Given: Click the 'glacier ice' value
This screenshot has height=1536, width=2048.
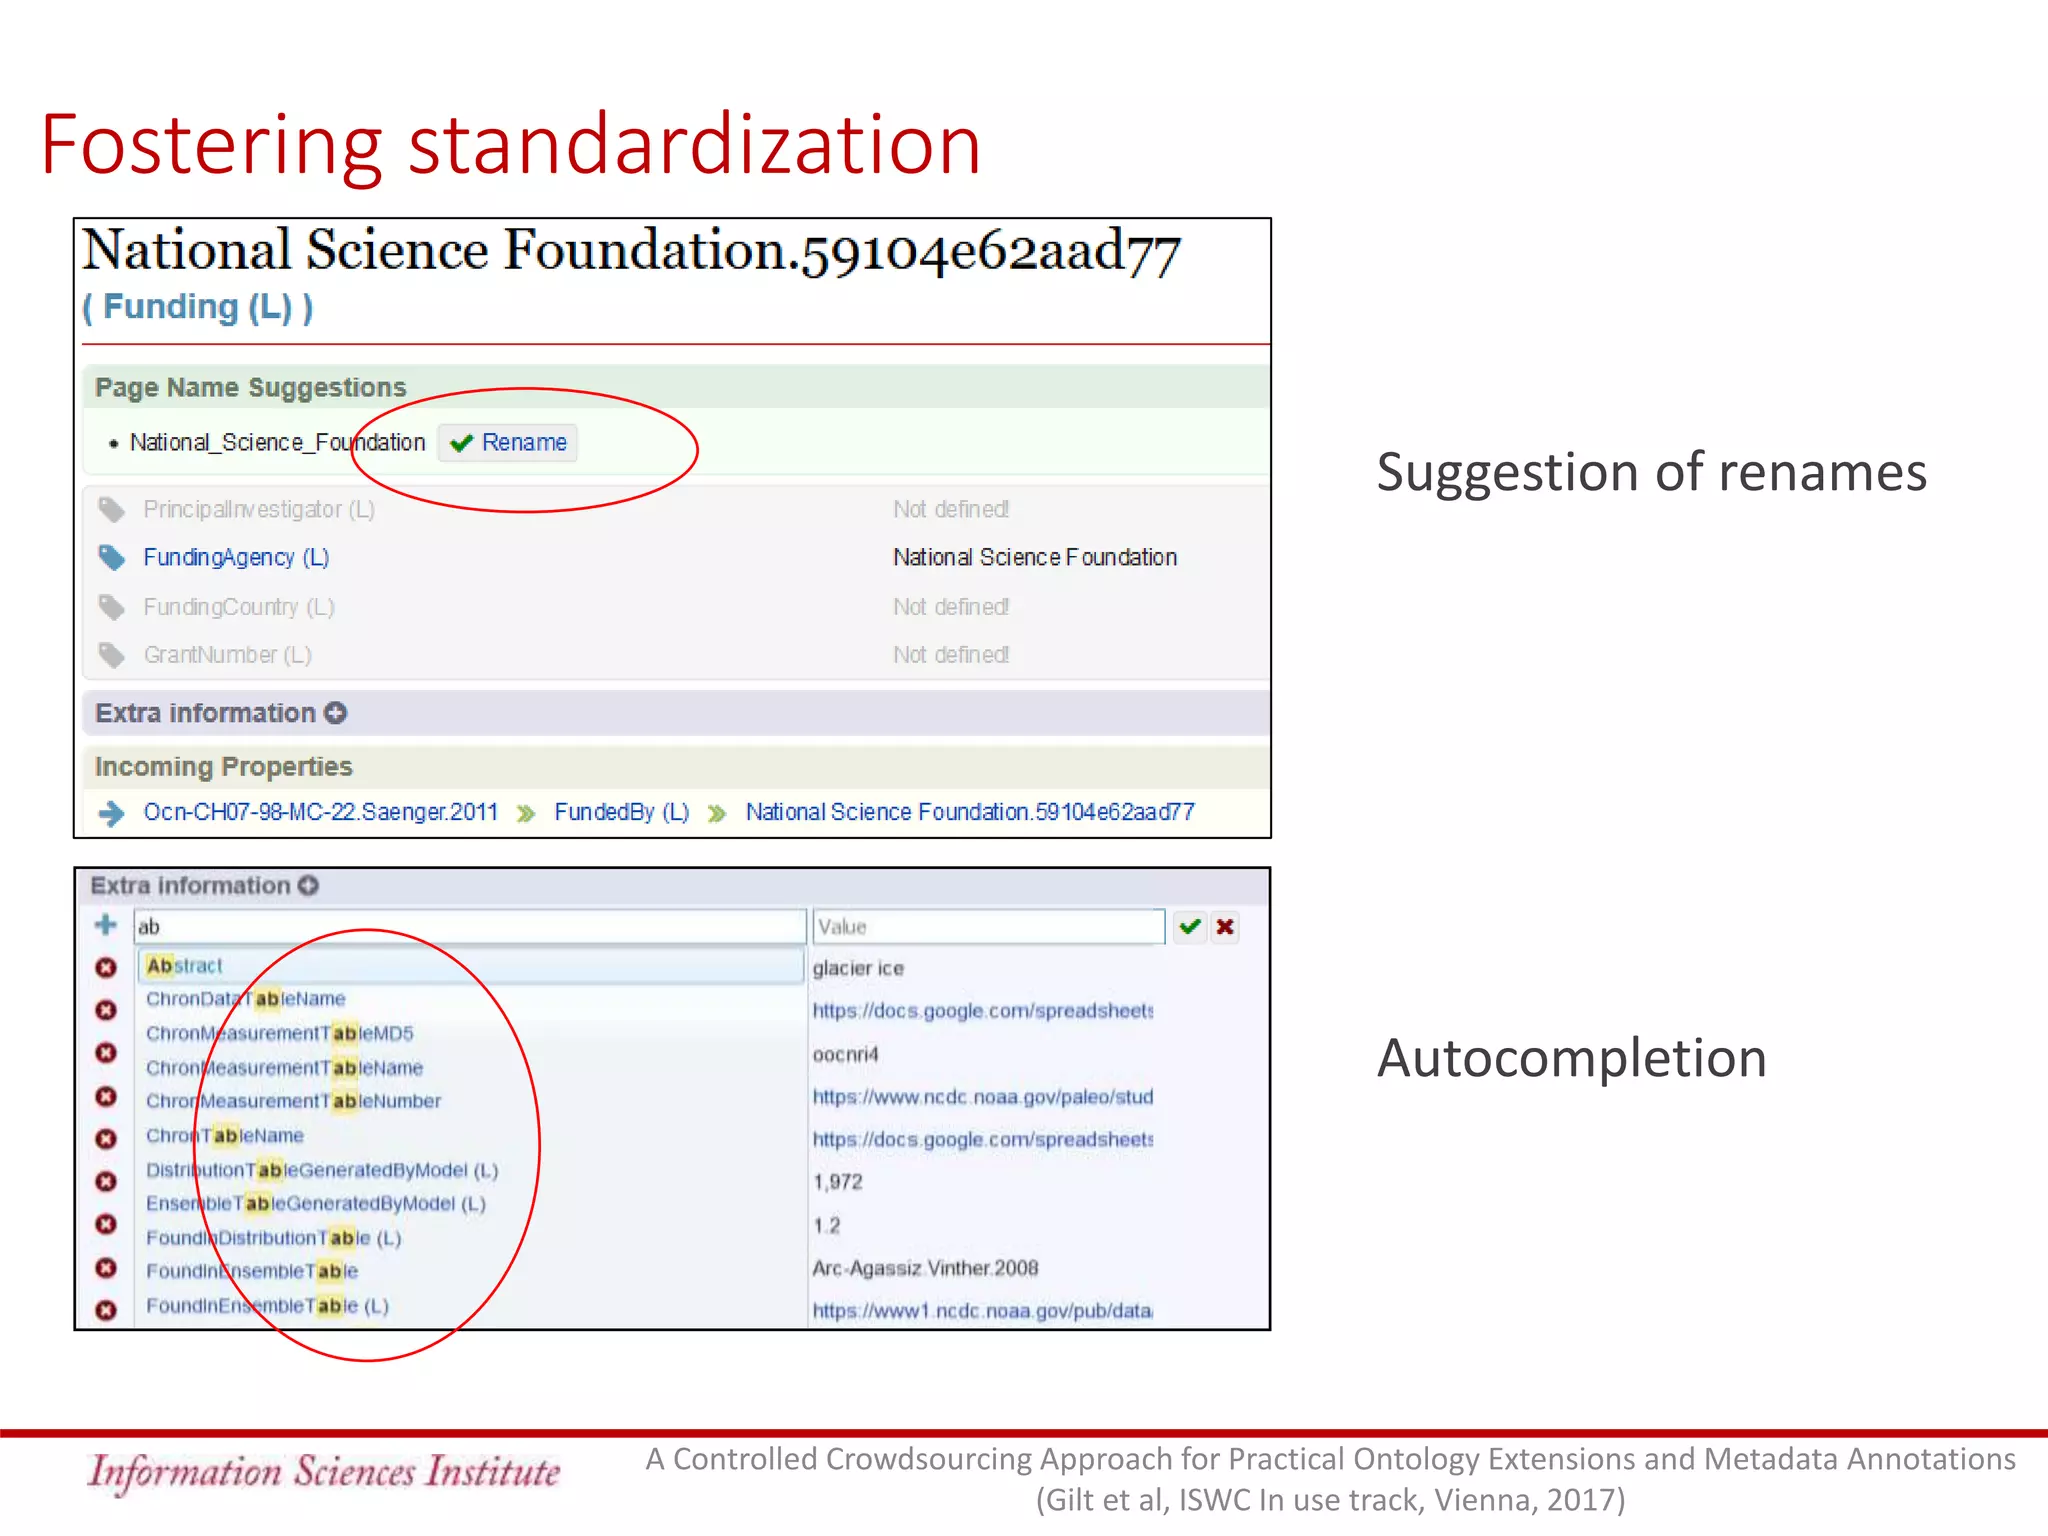Looking at the screenshot, I should [x=859, y=968].
